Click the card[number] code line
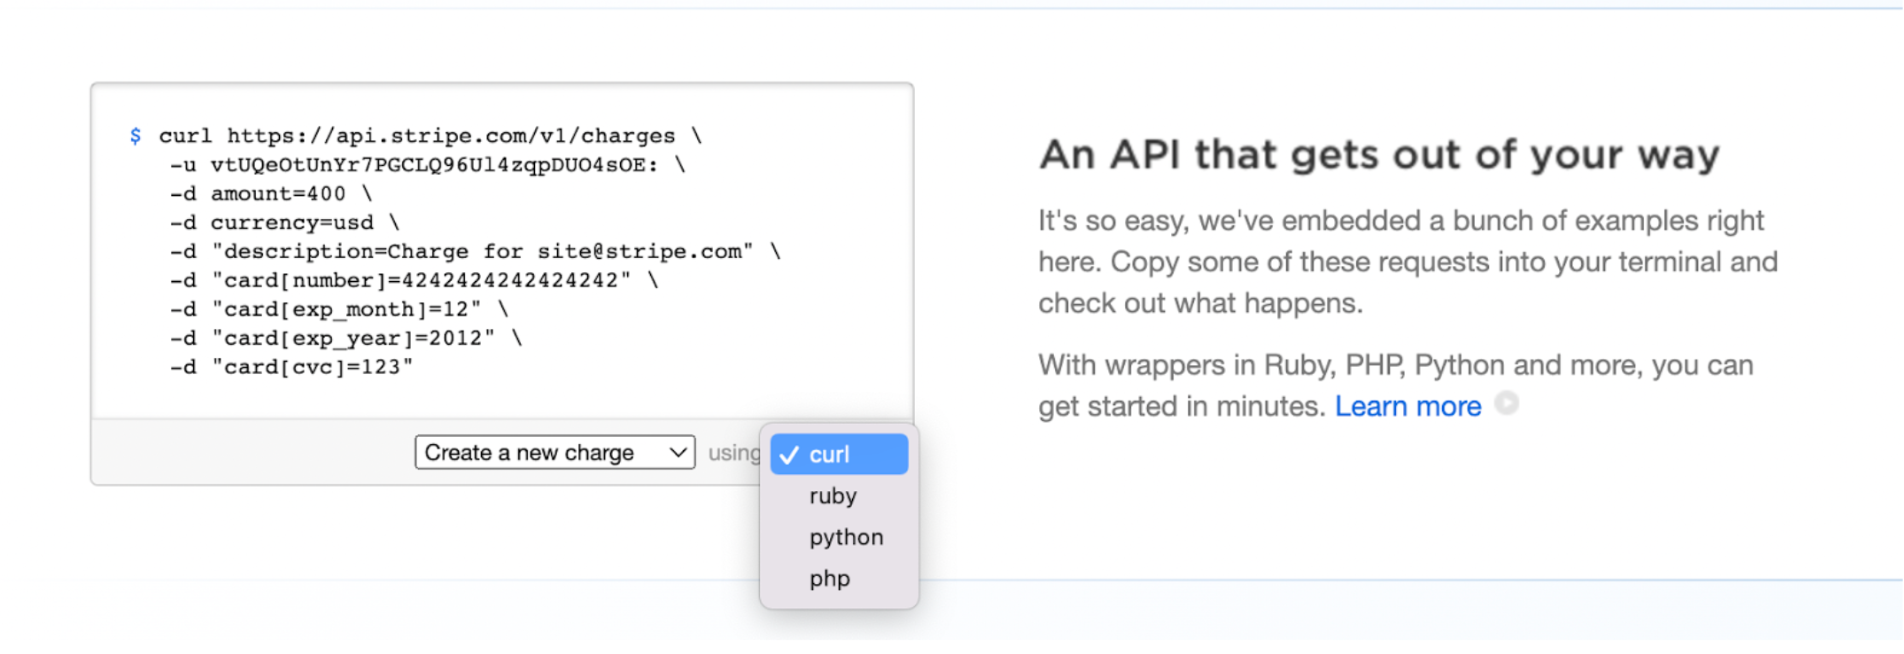Image resolution: width=1904 pixels, height=654 pixels. click(420, 281)
